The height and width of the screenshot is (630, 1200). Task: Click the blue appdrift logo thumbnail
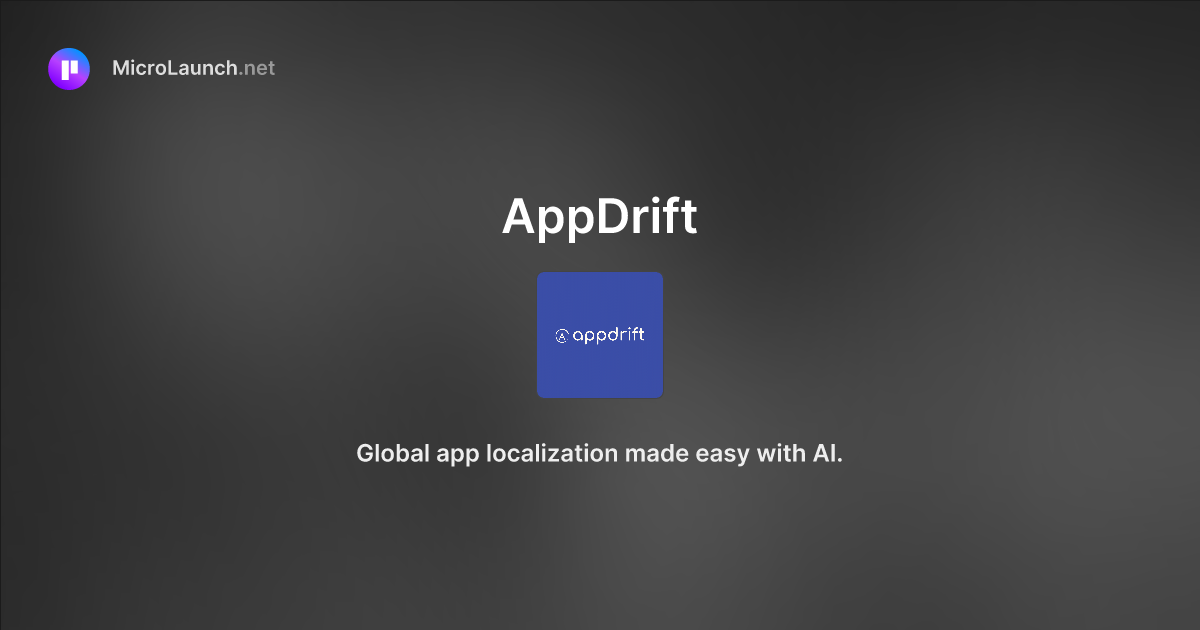(x=600, y=335)
